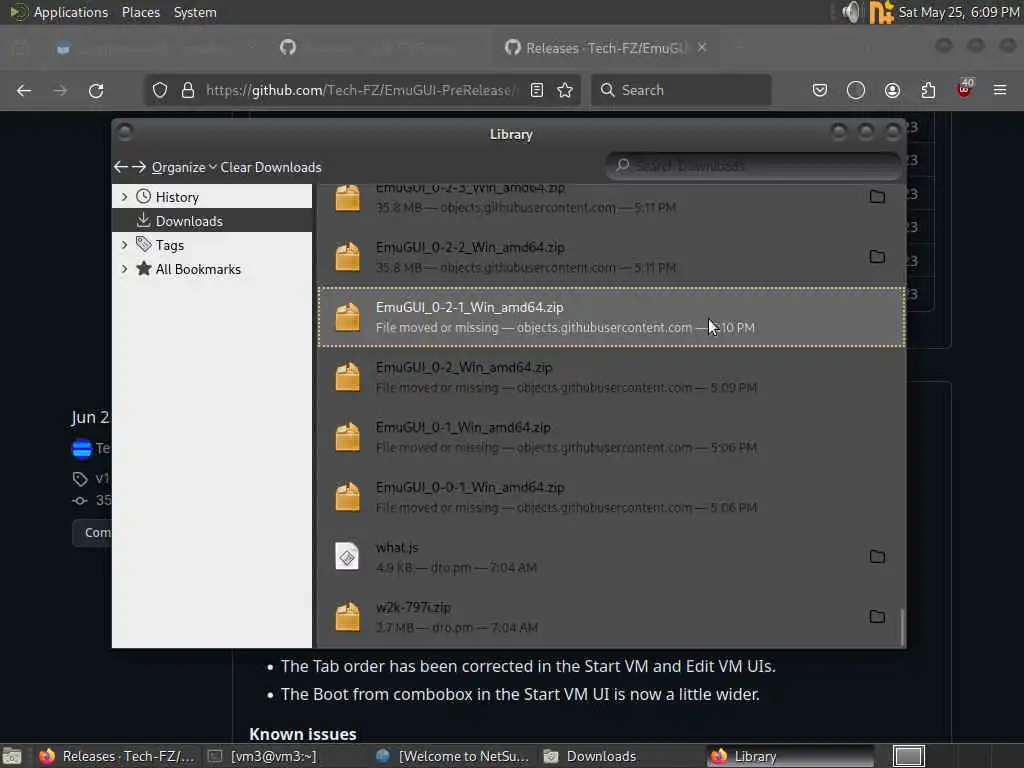Image resolution: width=1024 pixels, height=768 pixels.
Task: Open the System menu
Action: [195, 12]
